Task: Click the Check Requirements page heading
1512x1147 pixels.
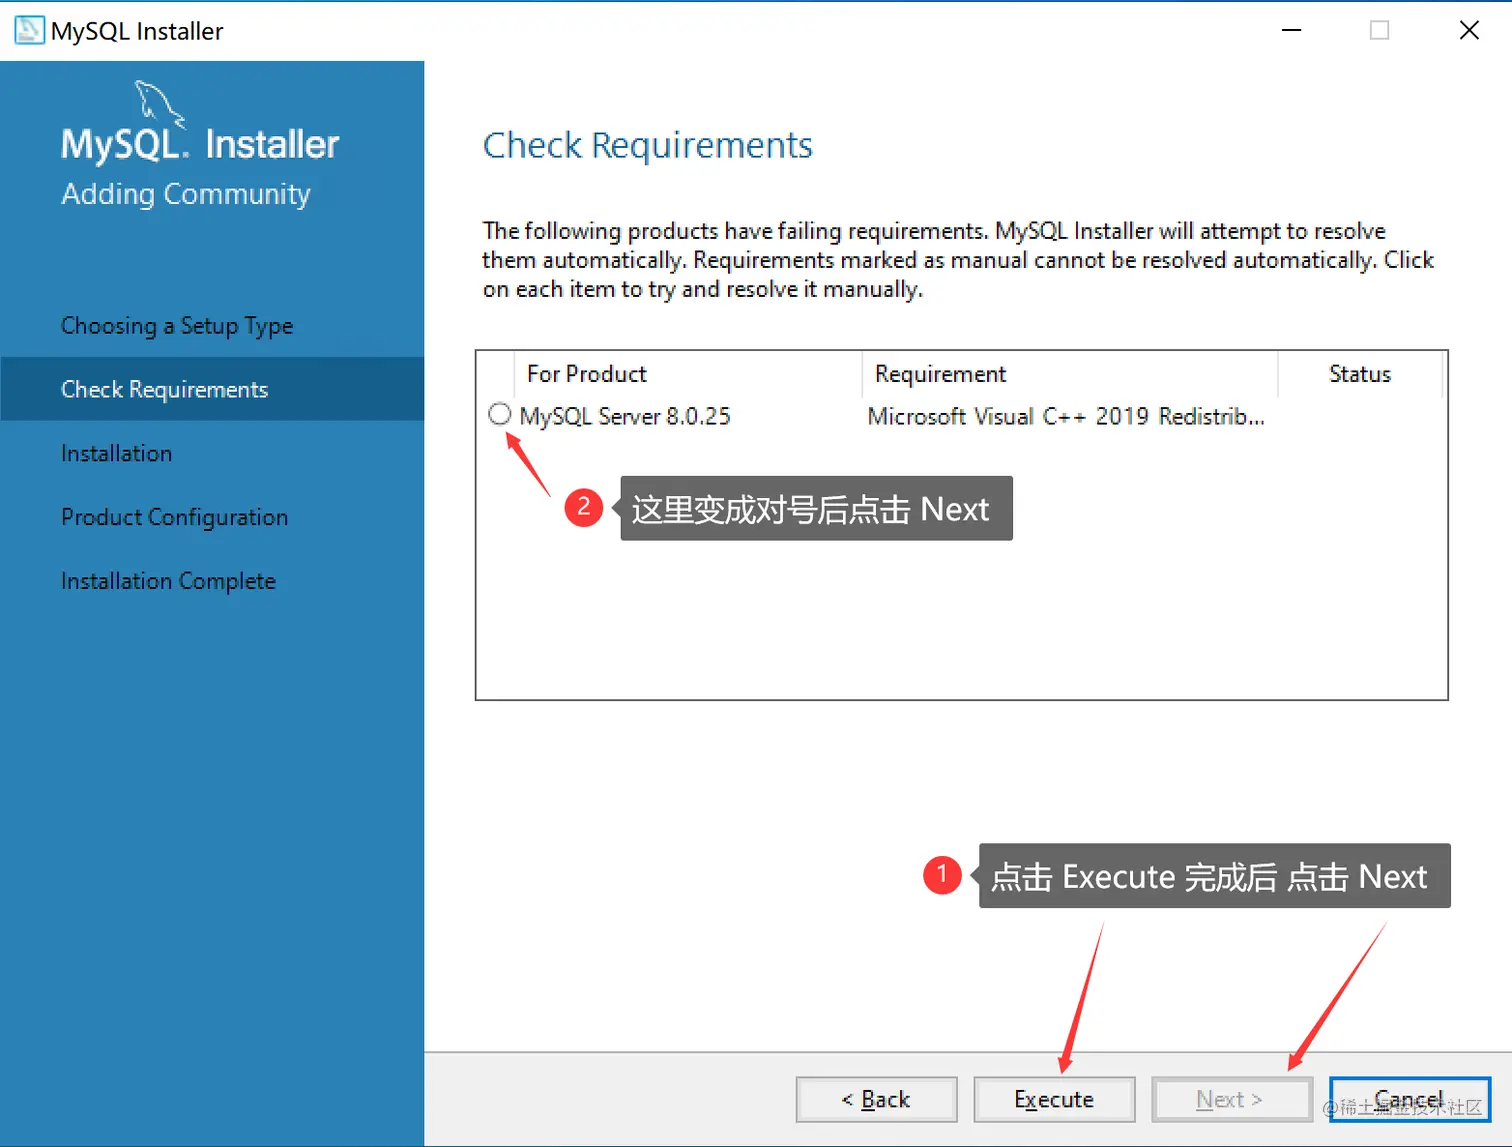Action: (647, 146)
